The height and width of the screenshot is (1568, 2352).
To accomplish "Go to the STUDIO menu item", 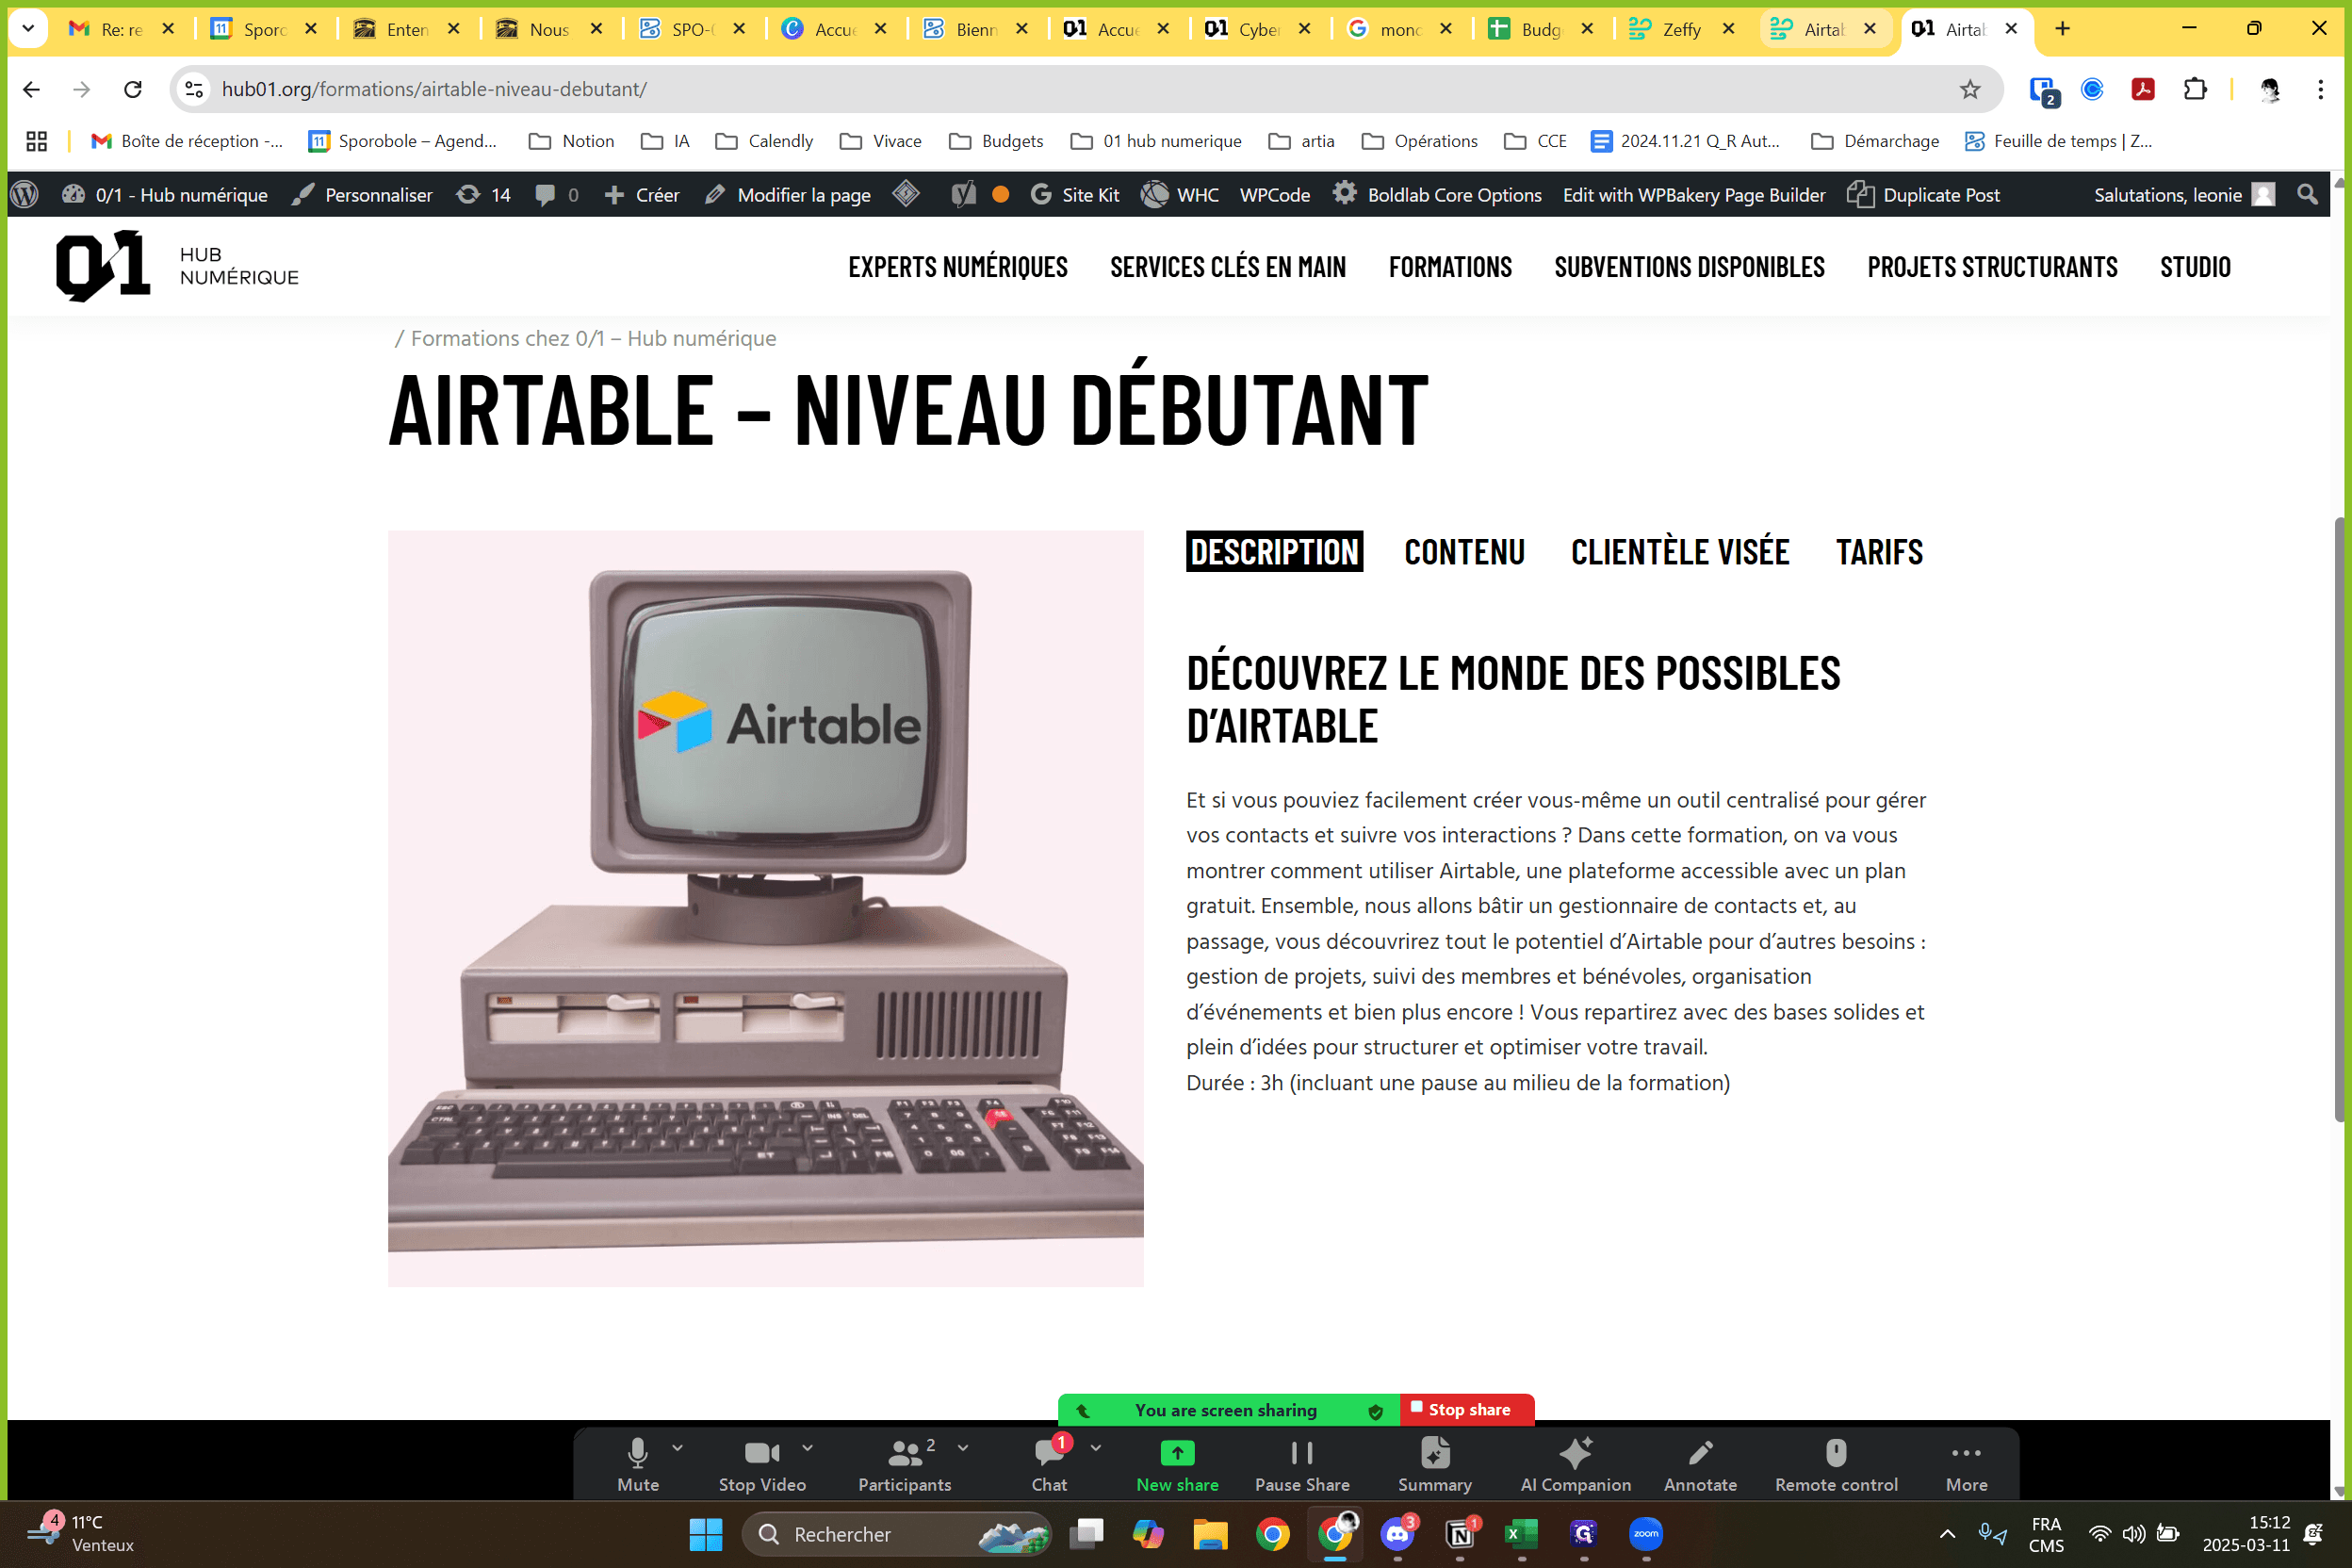I will pos(2195,267).
